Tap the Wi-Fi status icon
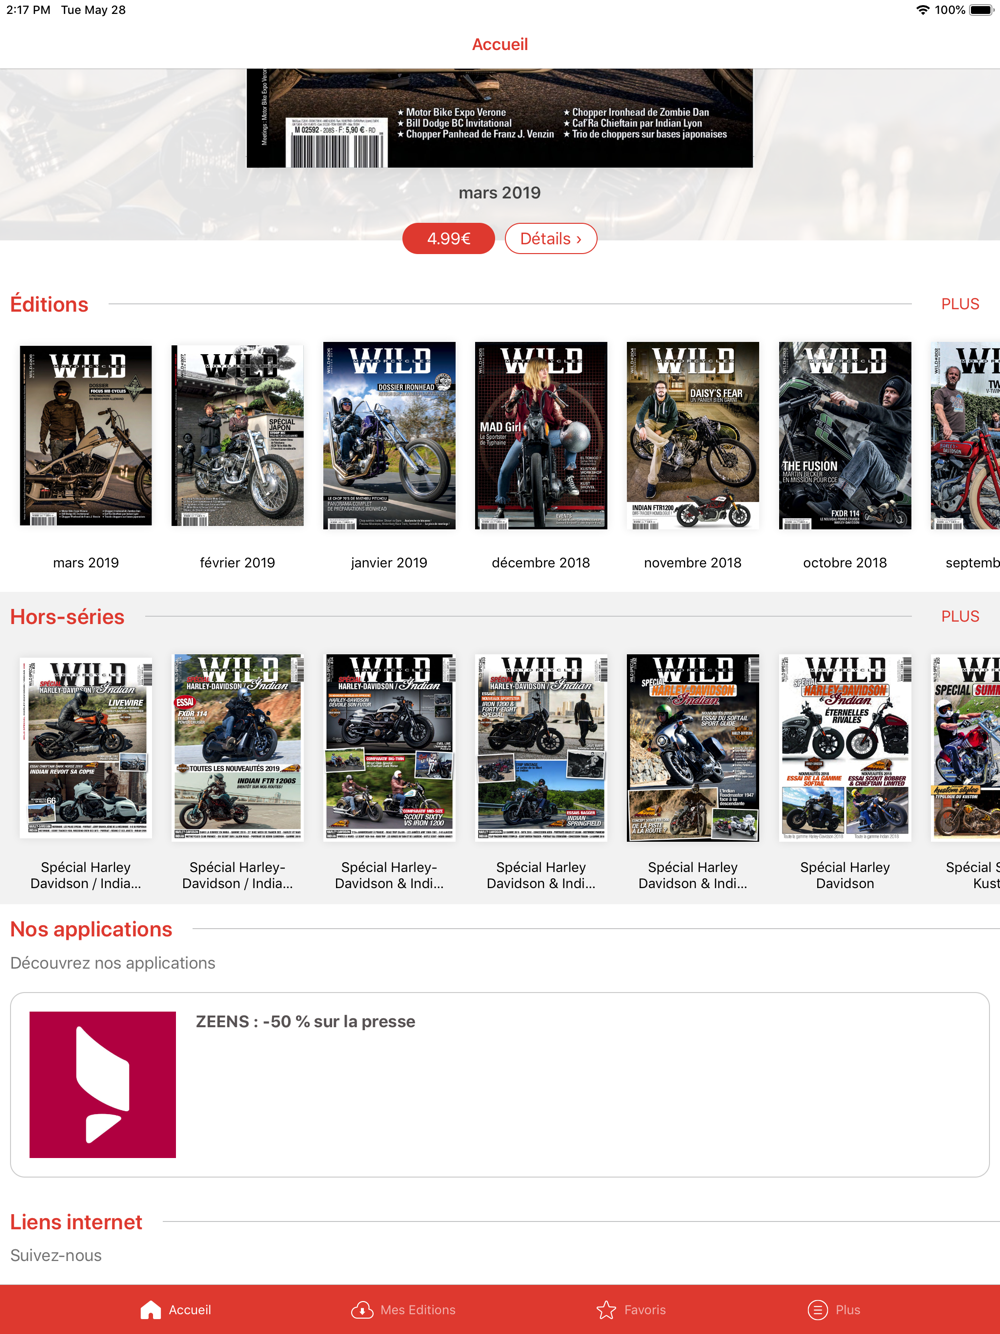 pyautogui.click(x=922, y=10)
